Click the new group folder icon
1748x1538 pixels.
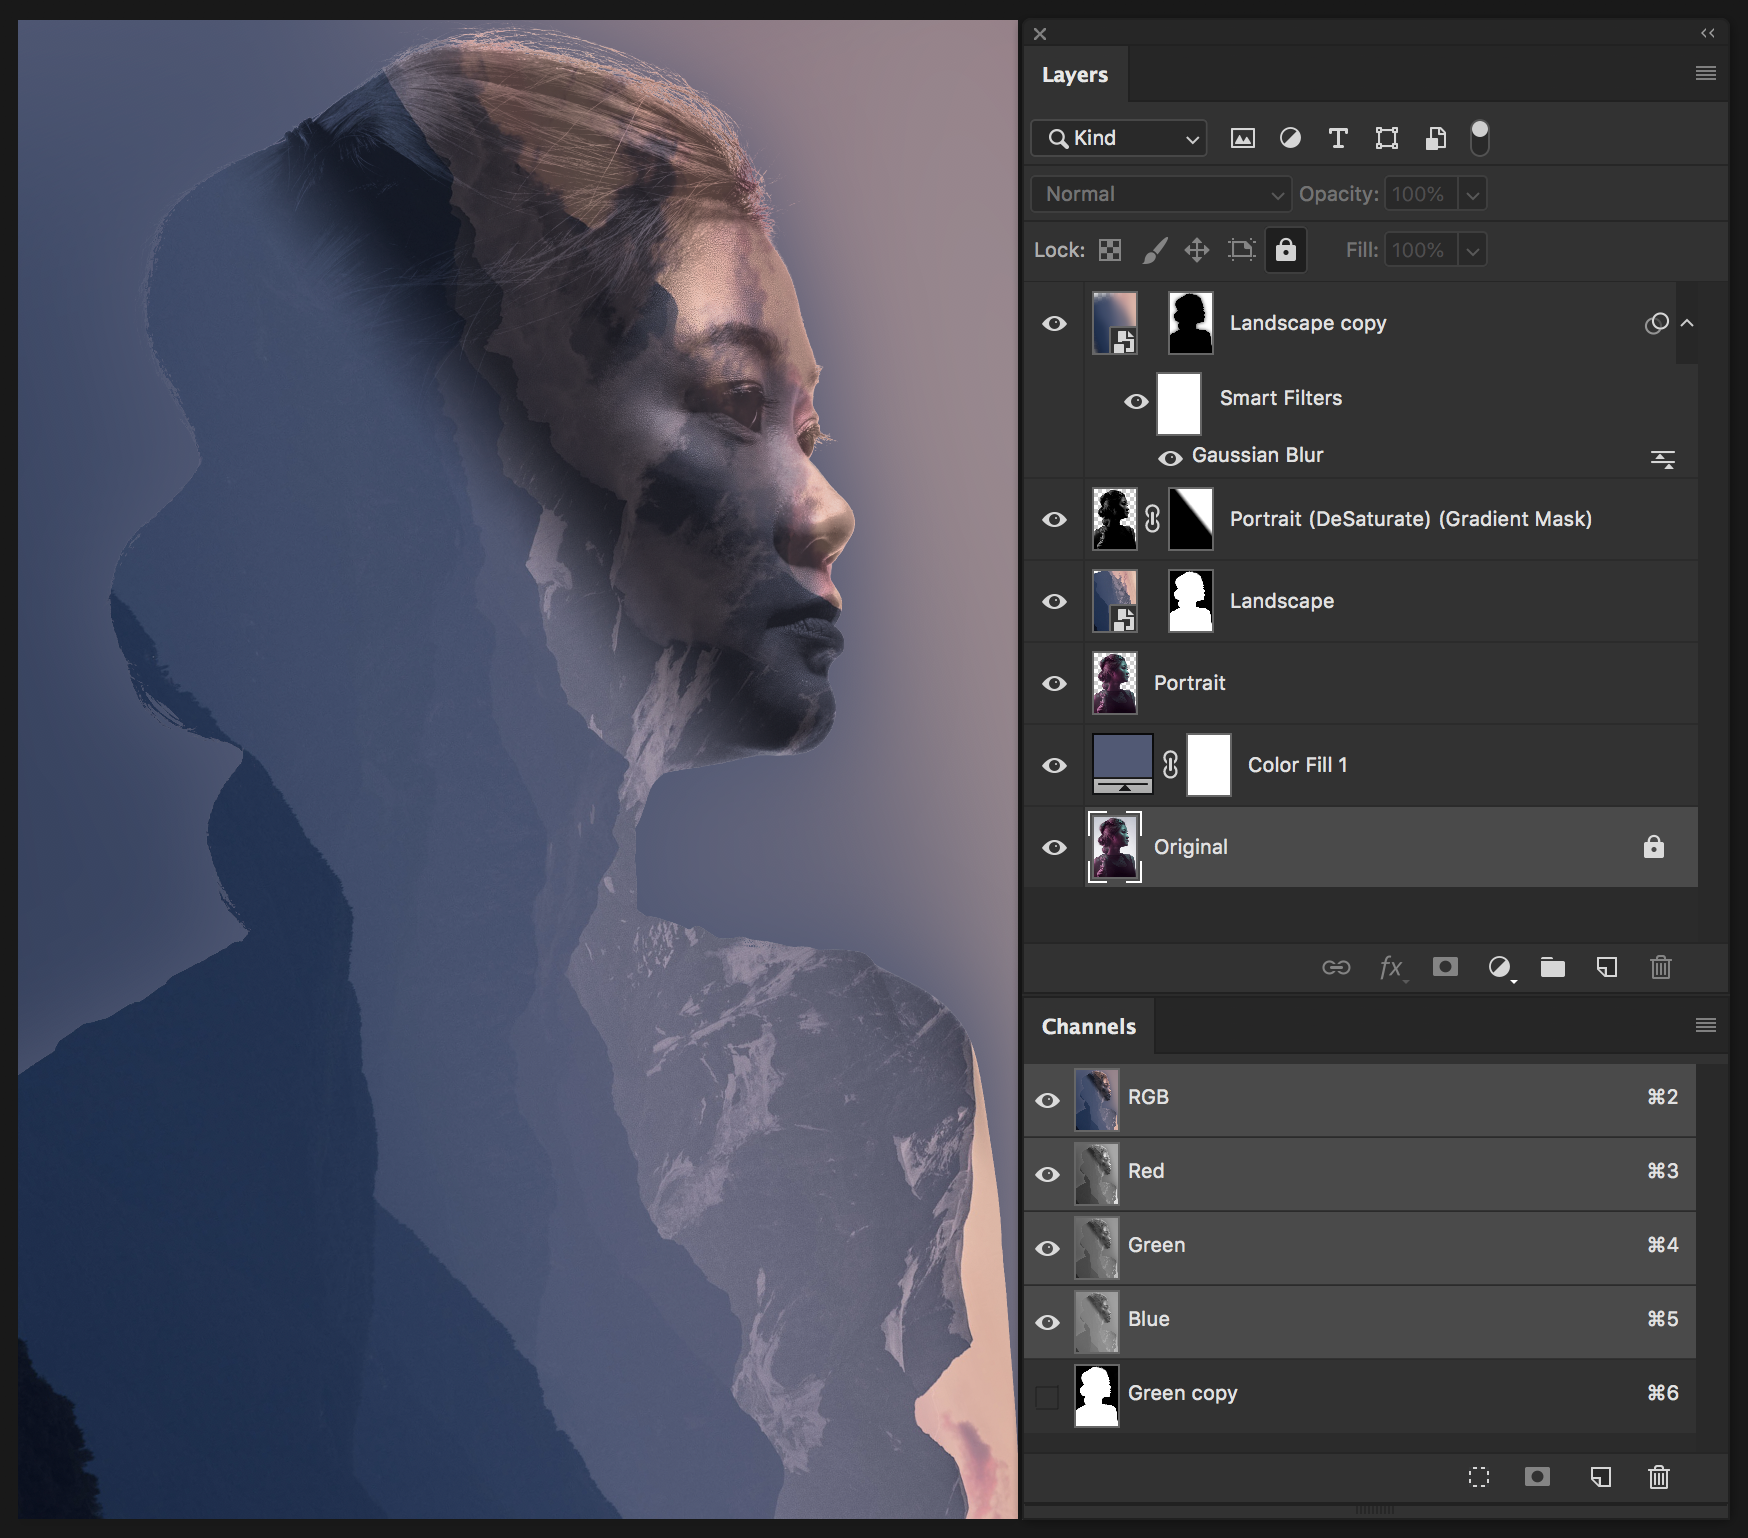(x=1552, y=967)
